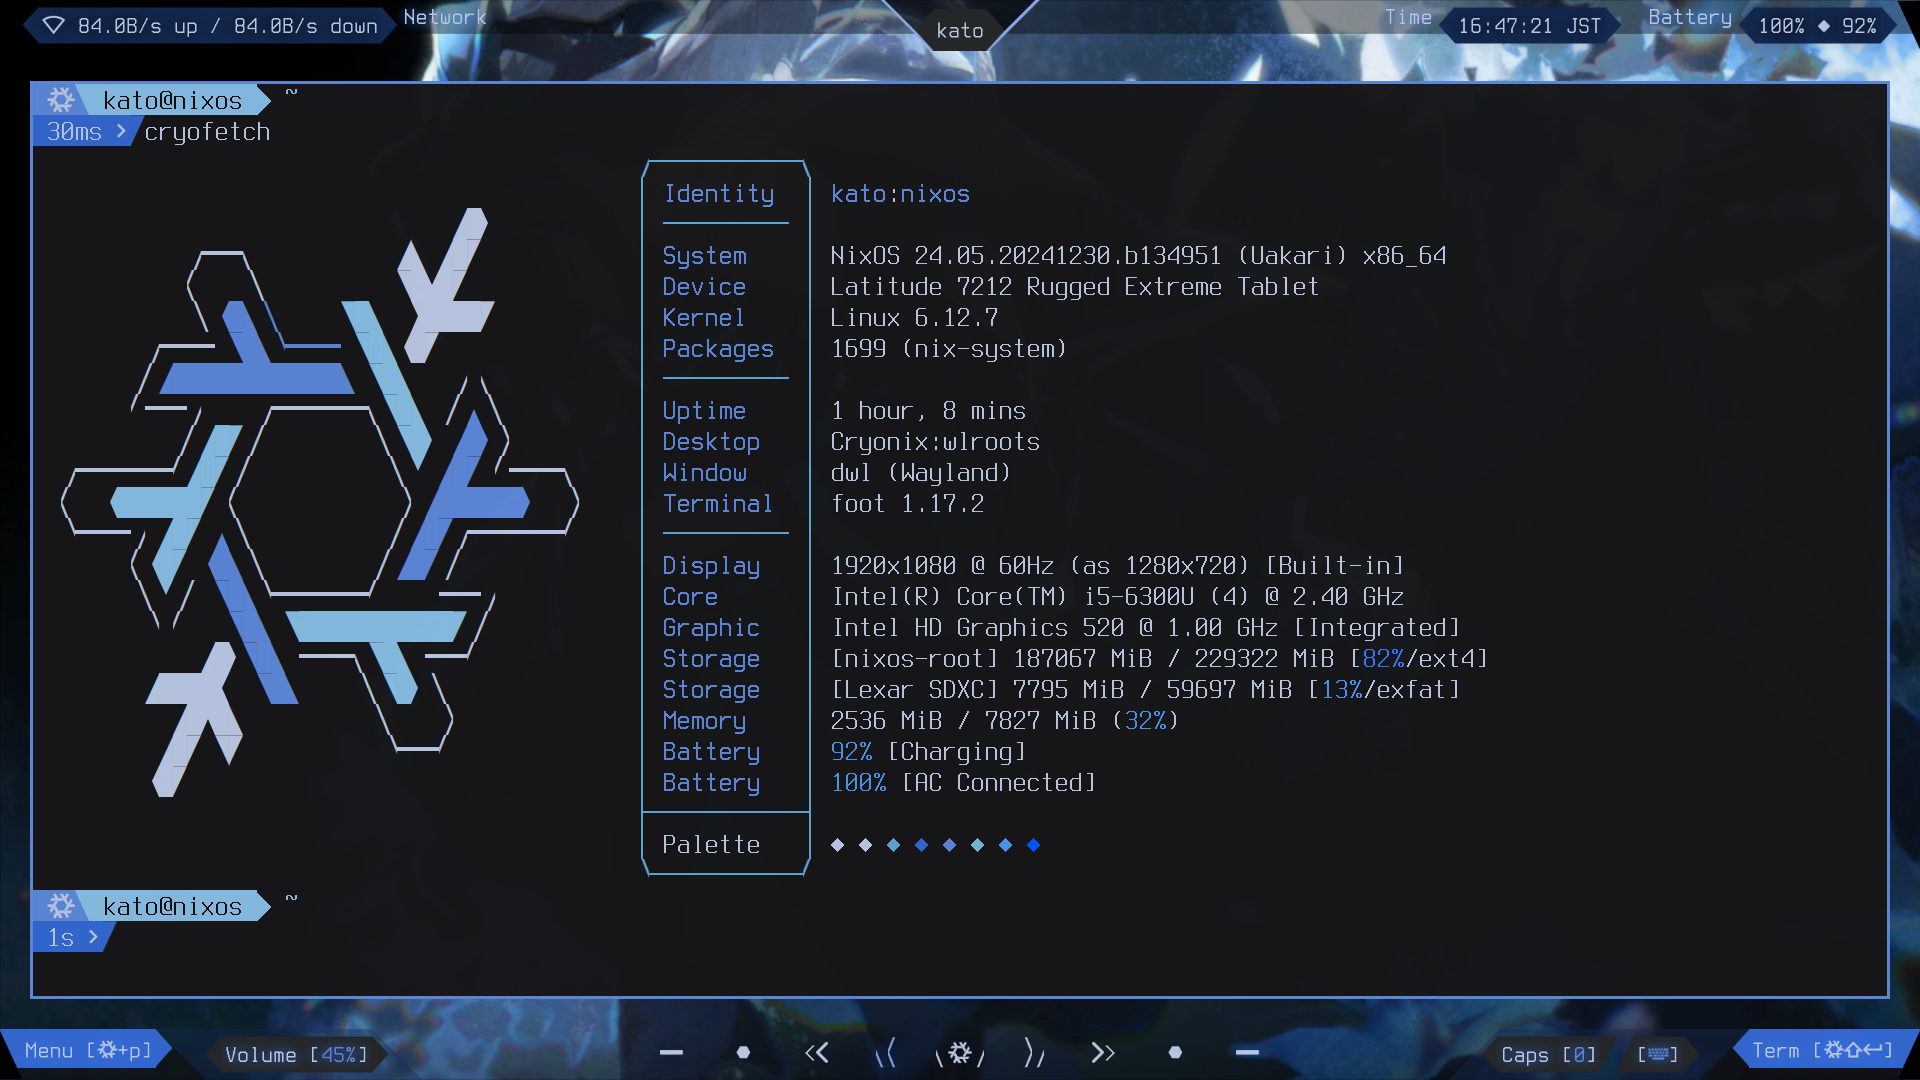Open the Menu launcher button
This screenshot has height=1080, width=1920.
point(88,1051)
